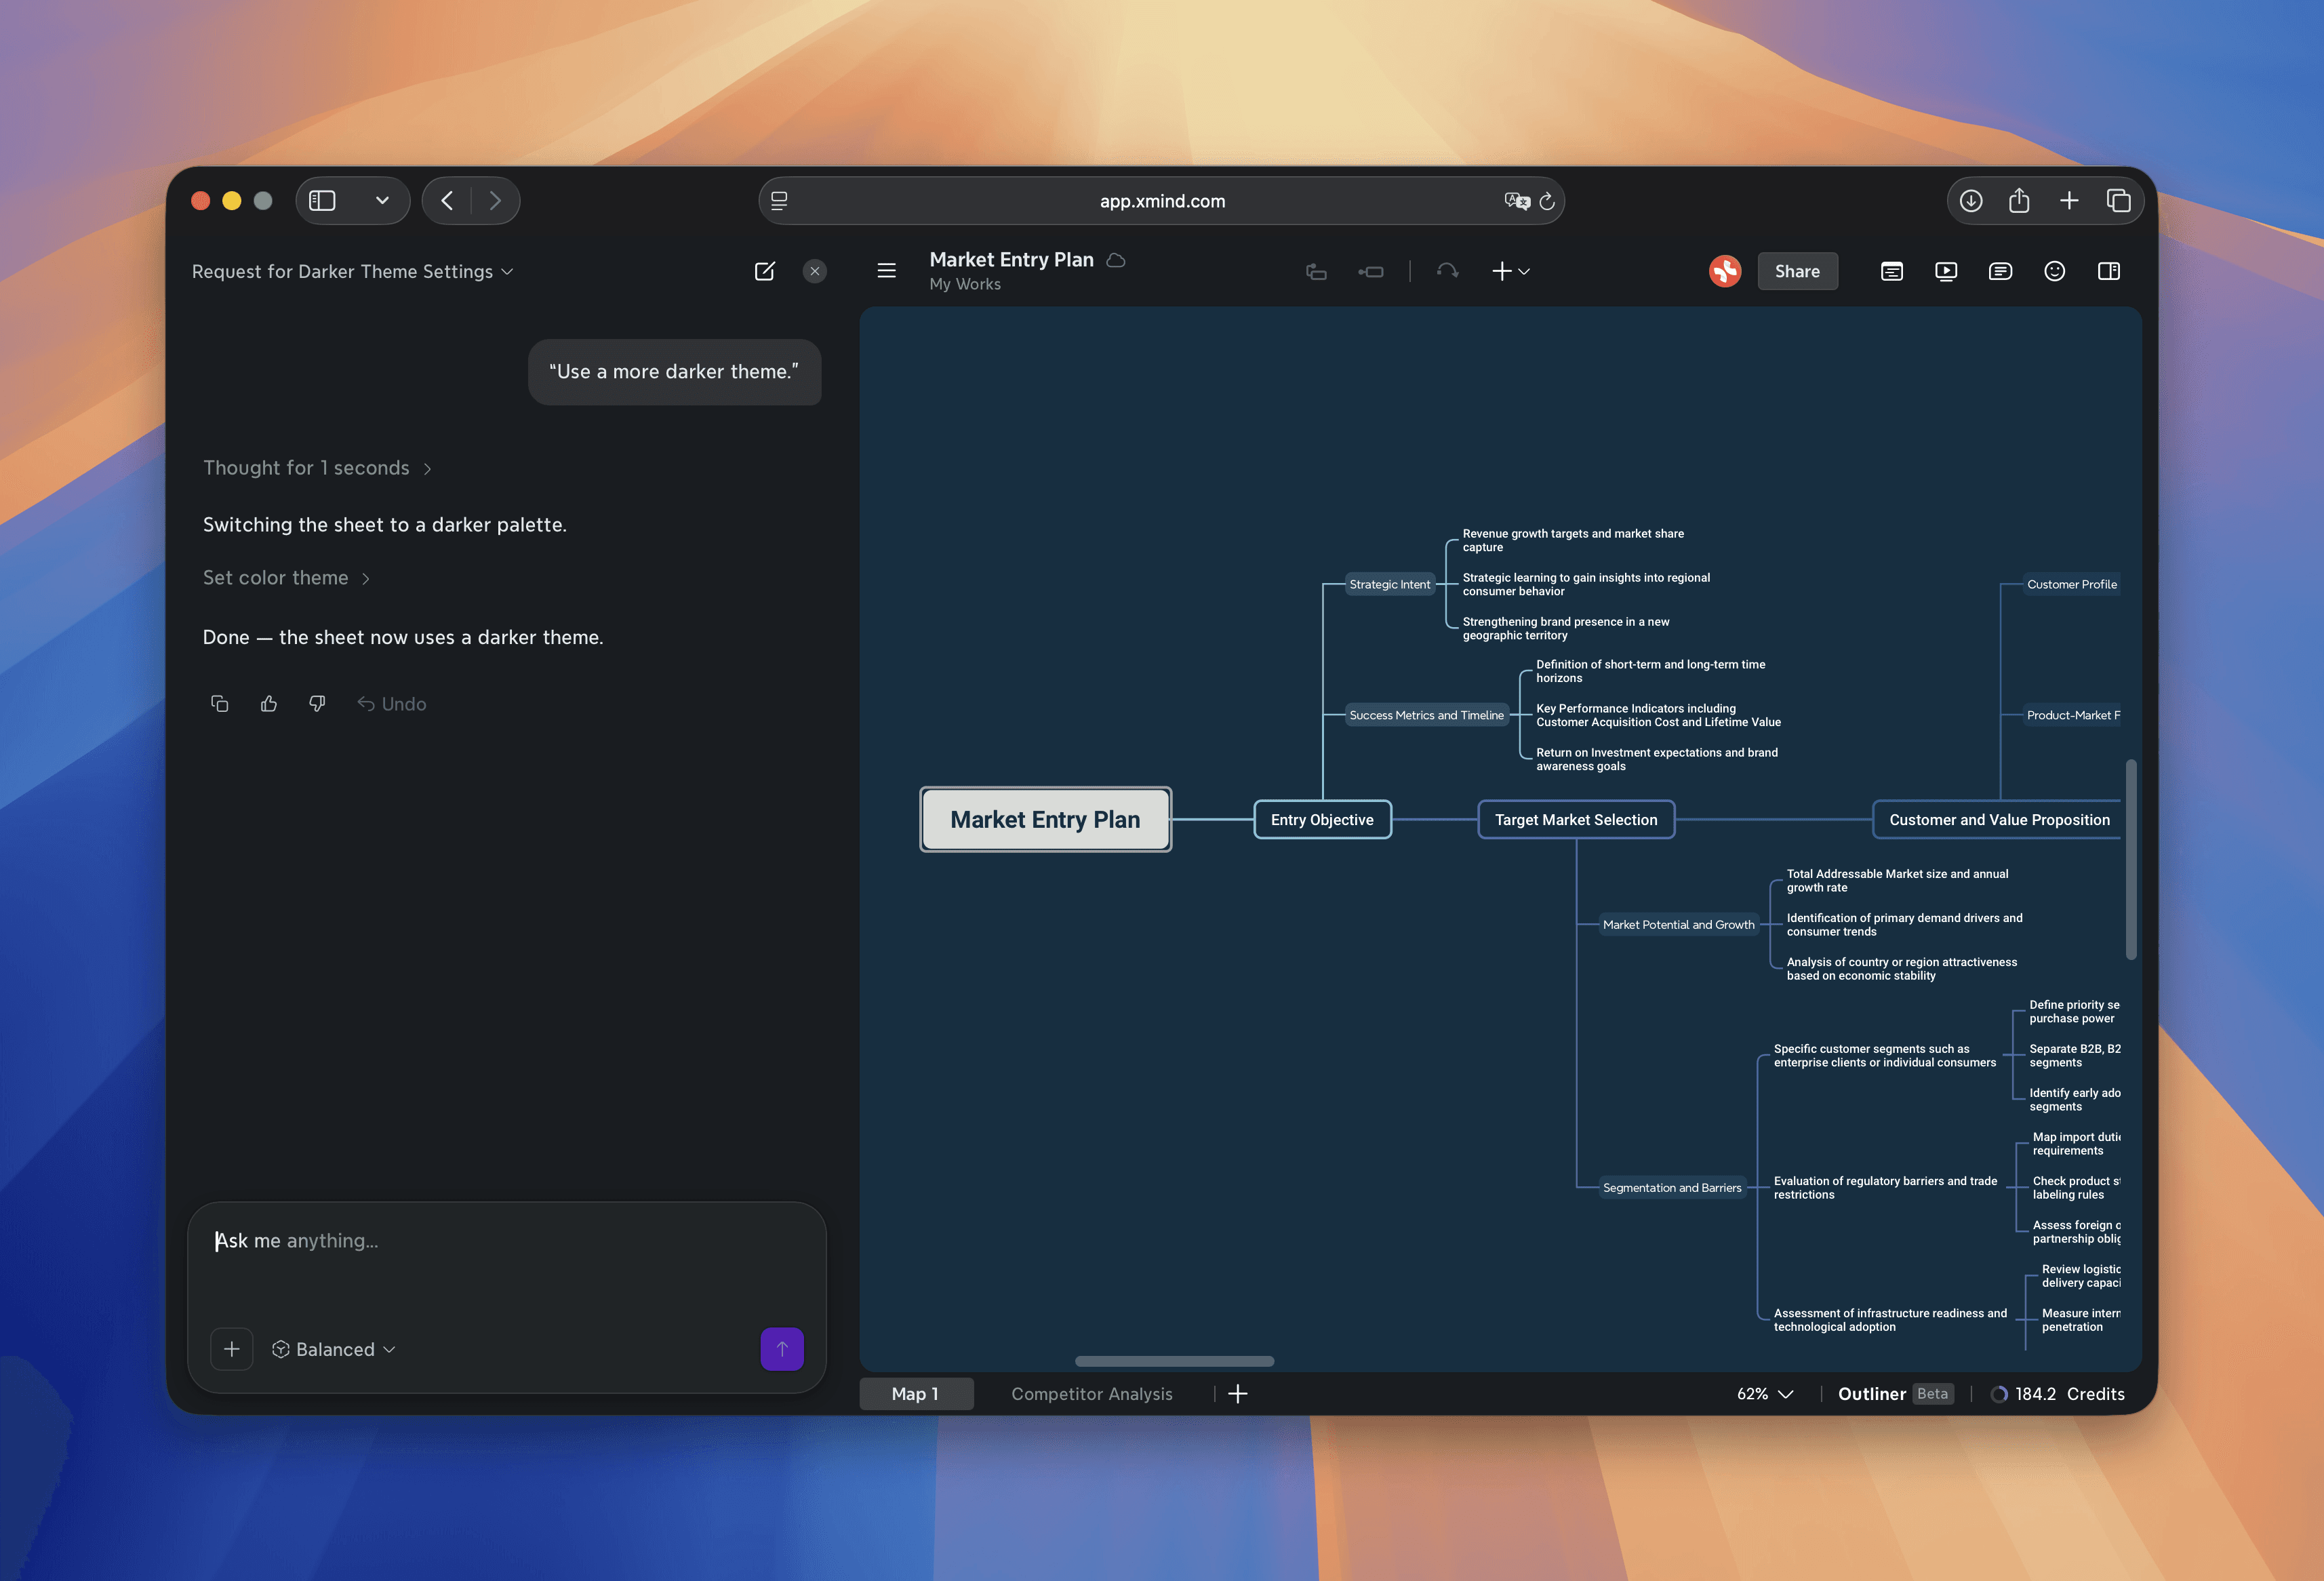This screenshot has height=1581, width=2324.
Task: Select Target Market Selection topic
Action: pyautogui.click(x=1576, y=820)
